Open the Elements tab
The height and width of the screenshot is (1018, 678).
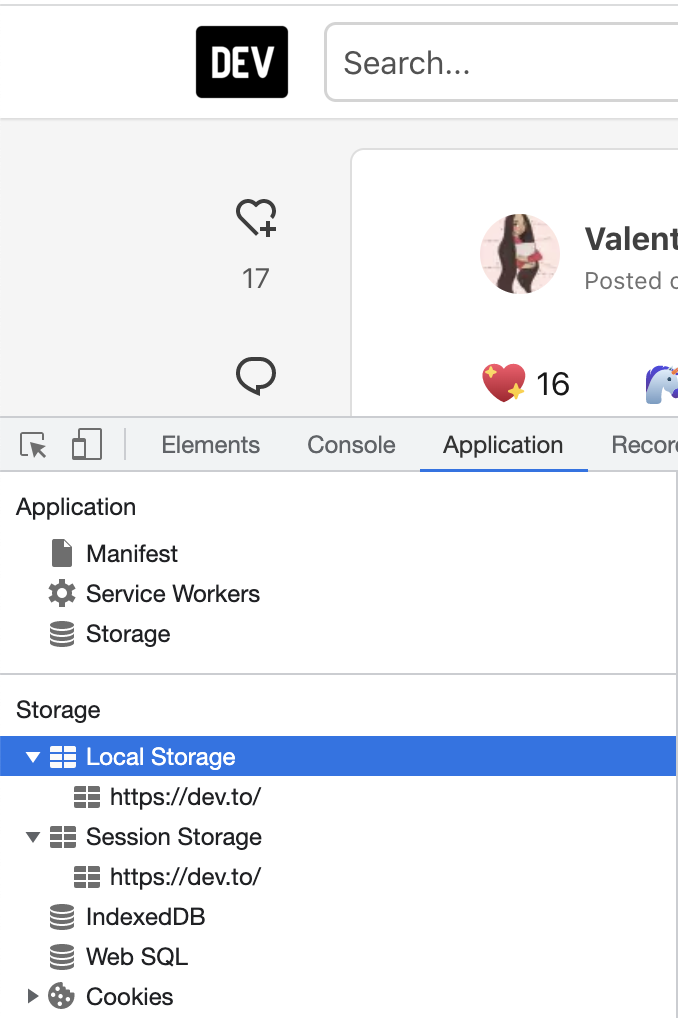(211, 445)
